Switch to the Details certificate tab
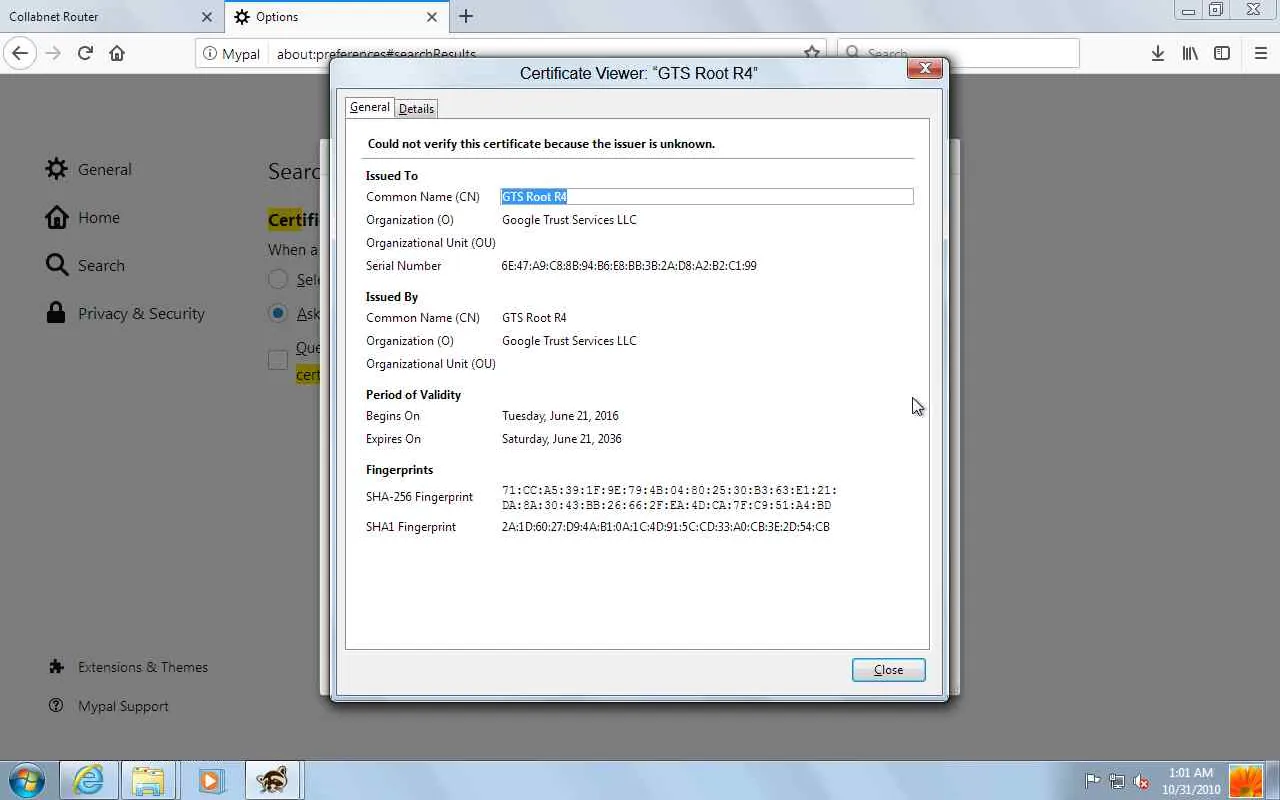 click(x=416, y=108)
